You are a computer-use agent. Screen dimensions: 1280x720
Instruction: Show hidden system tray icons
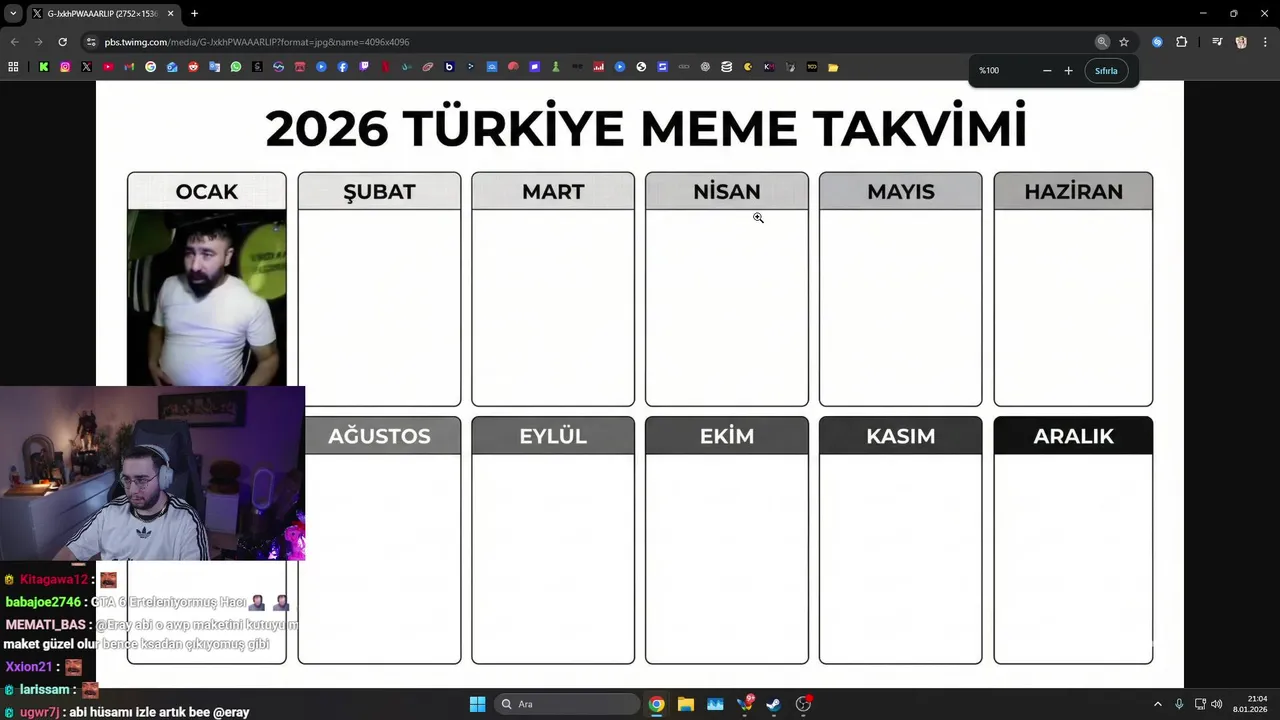coord(1158,704)
